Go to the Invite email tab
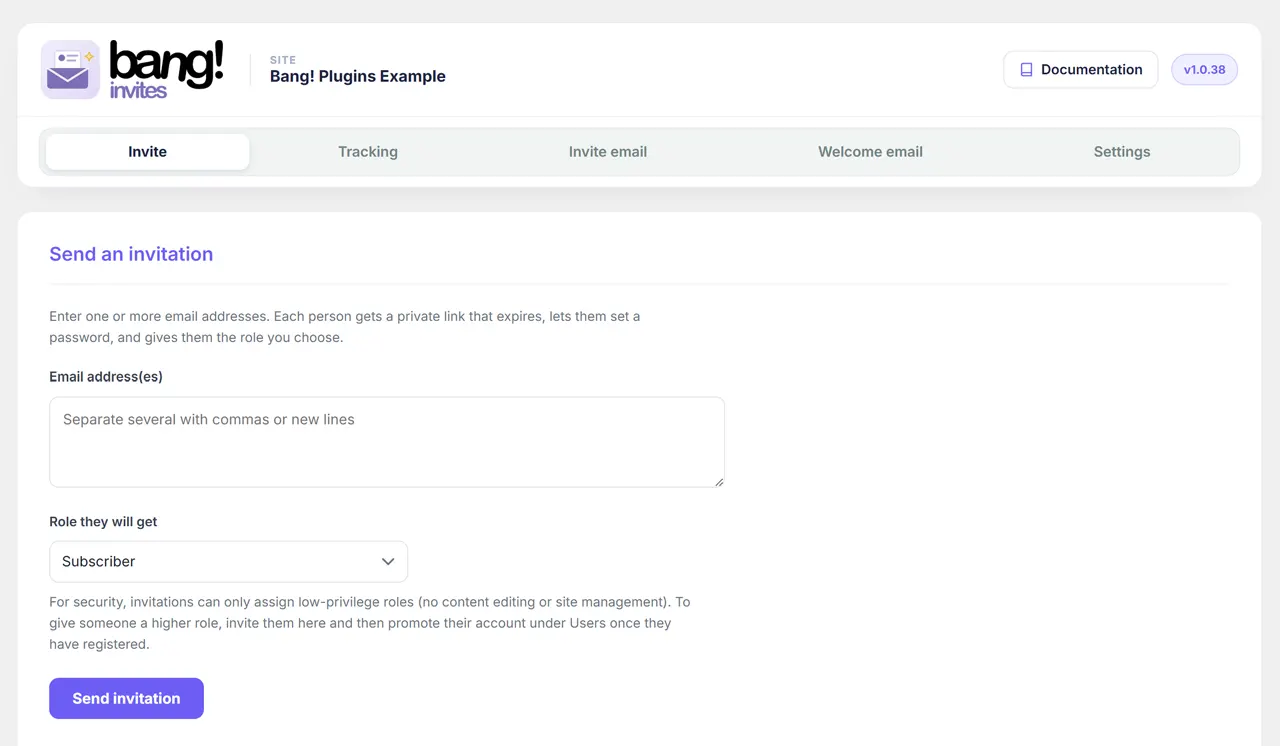 click(x=608, y=152)
